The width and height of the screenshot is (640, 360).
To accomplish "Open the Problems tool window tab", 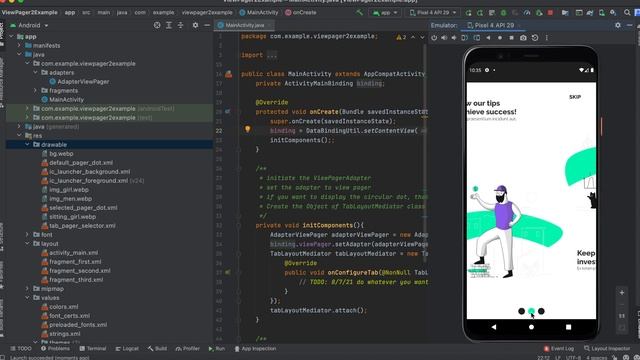I will [x=55, y=349].
